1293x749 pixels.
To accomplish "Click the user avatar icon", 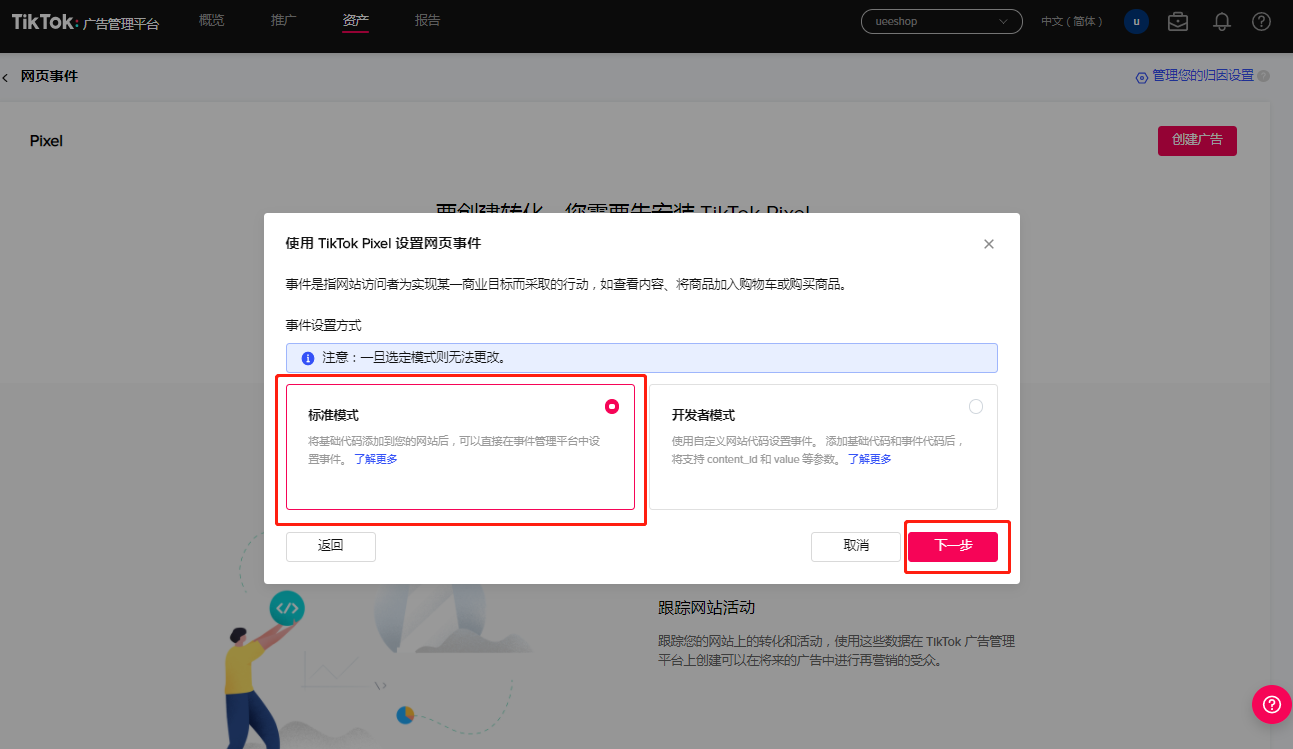I will (1136, 21).
